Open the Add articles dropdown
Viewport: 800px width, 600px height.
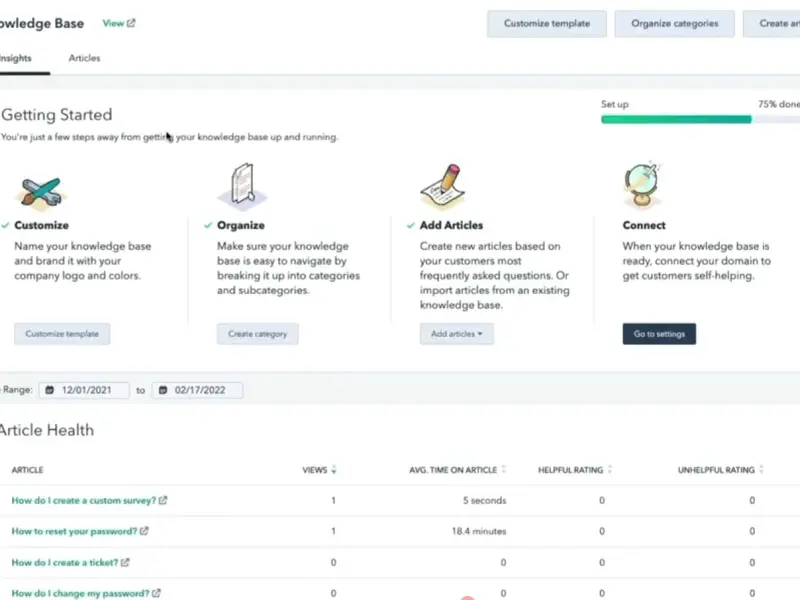click(x=456, y=334)
